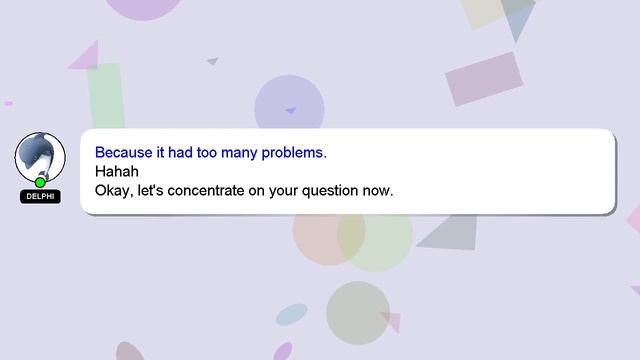Click the pink triangle near the green rectangle
The image size is (640, 360).
[86, 56]
